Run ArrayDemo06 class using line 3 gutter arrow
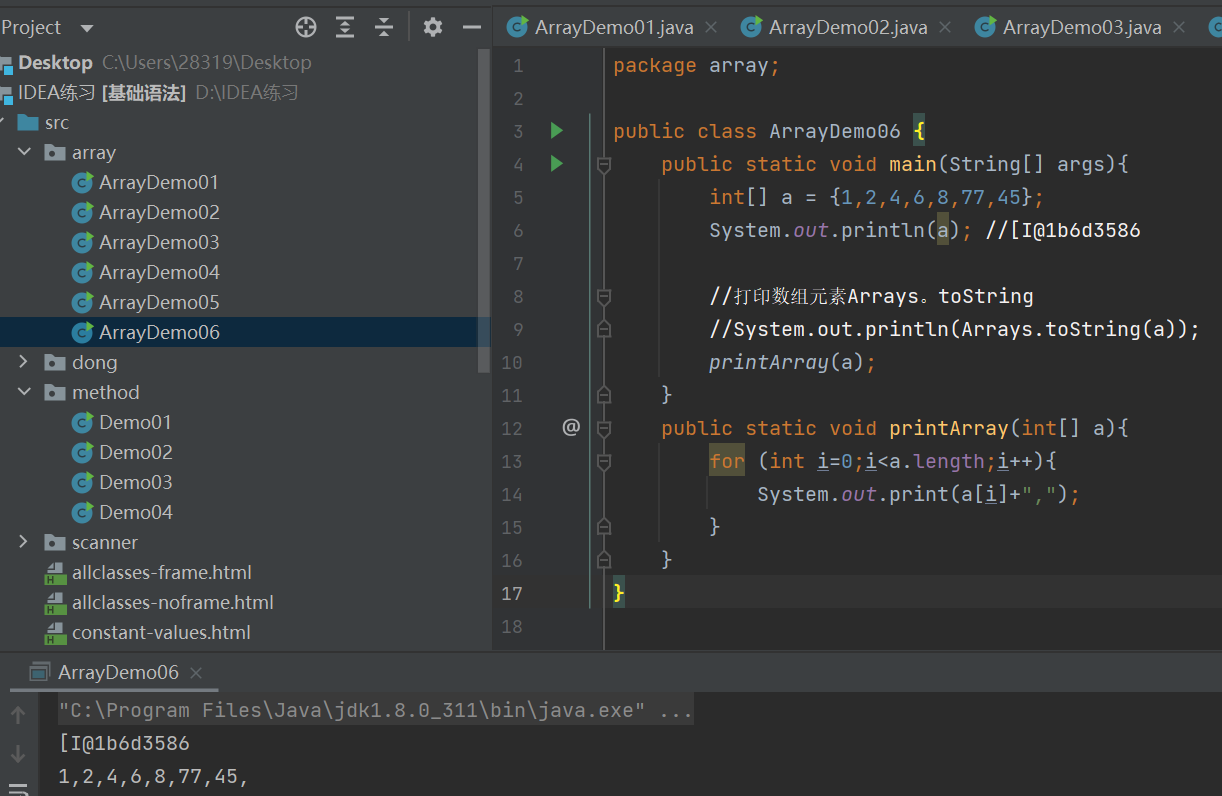The width and height of the screenshot is (1222, 796). (557, 130)
